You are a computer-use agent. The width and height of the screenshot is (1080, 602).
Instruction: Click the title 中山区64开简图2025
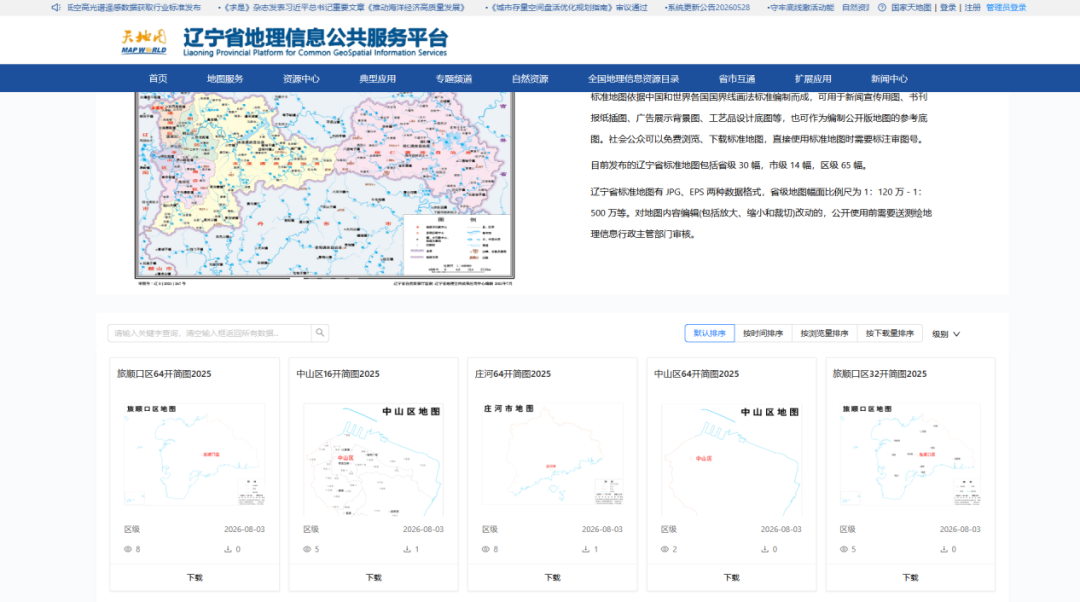point(696,374)
